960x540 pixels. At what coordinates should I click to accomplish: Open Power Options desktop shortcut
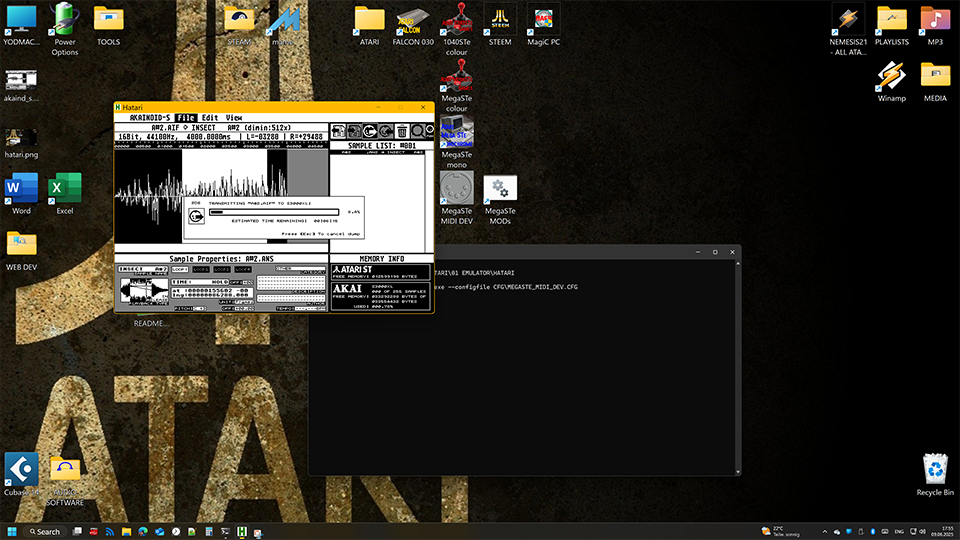[x=65, y=29]
